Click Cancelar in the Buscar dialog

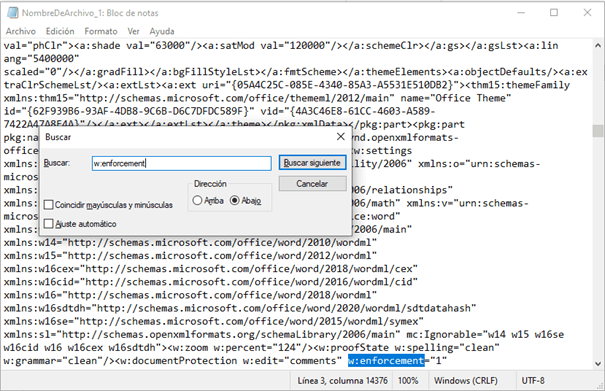[312, 184]
